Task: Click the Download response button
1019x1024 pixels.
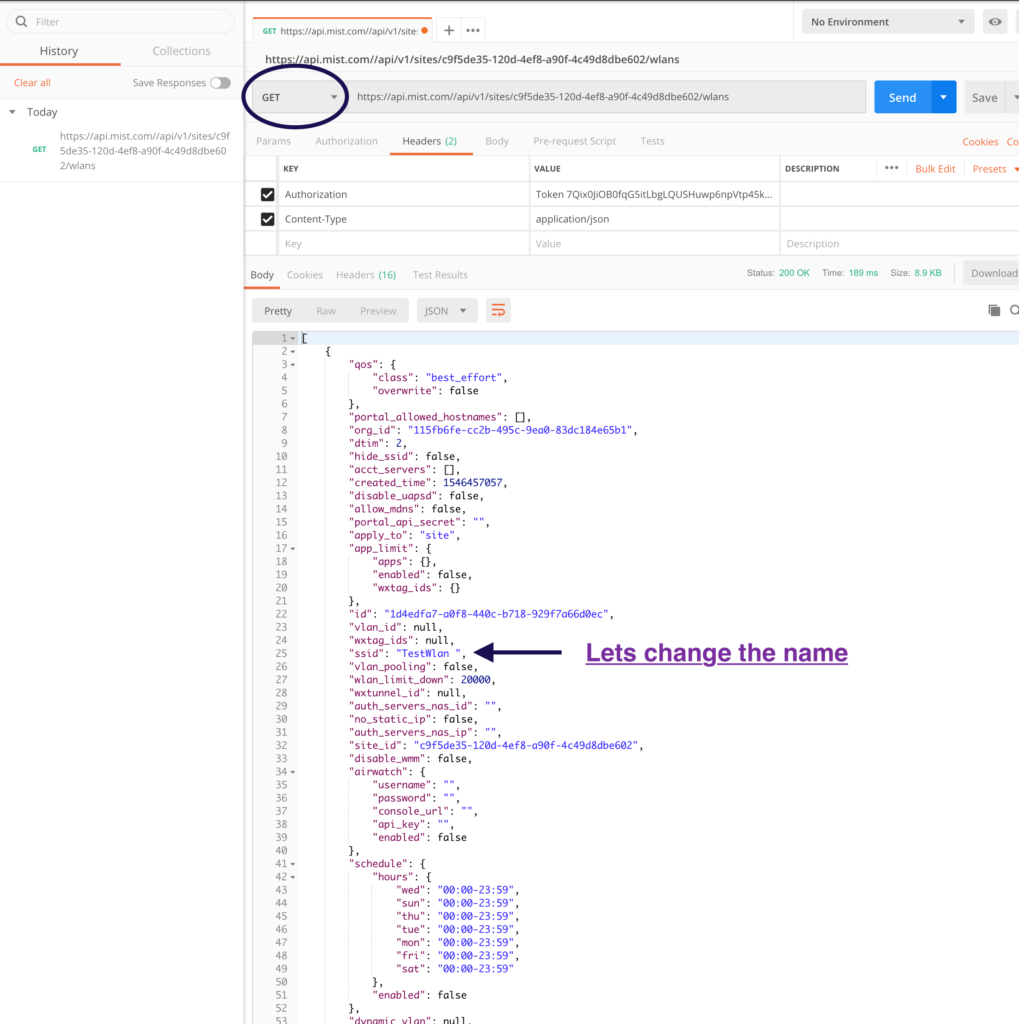Action: [x=993, y=272]
